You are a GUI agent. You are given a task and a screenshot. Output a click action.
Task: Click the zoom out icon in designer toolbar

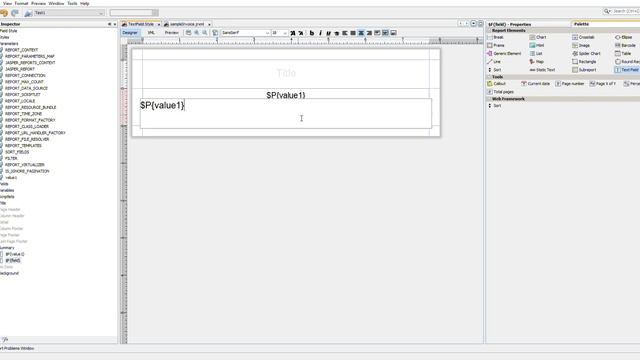point(204,33)
